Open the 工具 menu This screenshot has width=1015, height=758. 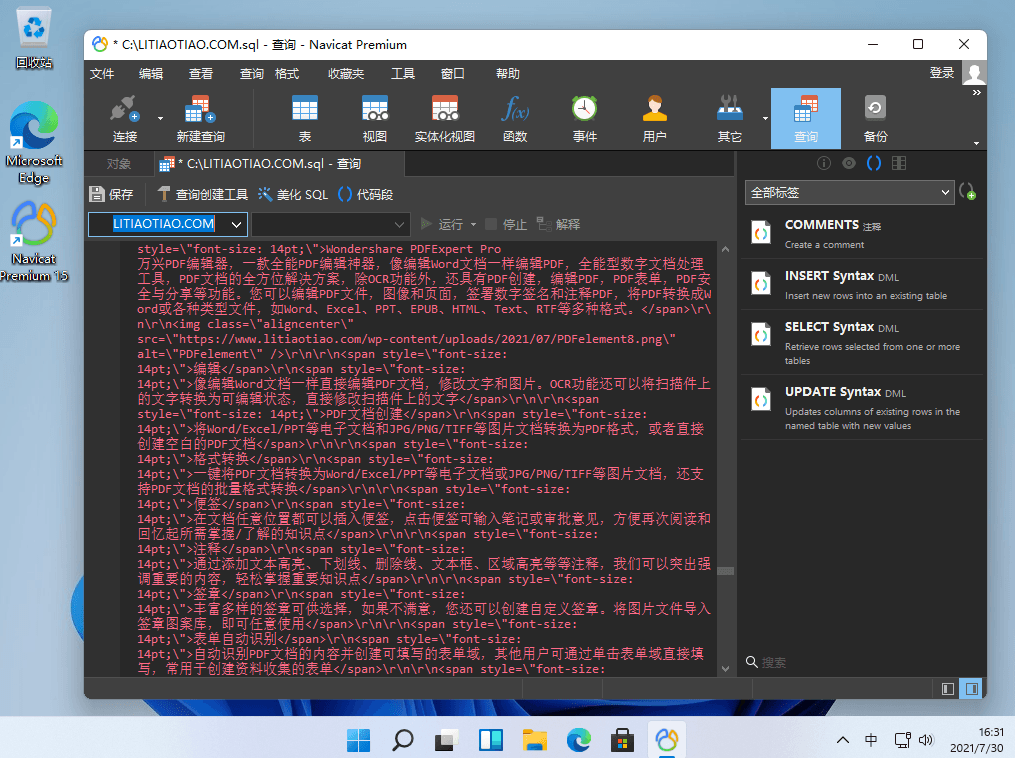[403, 74]
